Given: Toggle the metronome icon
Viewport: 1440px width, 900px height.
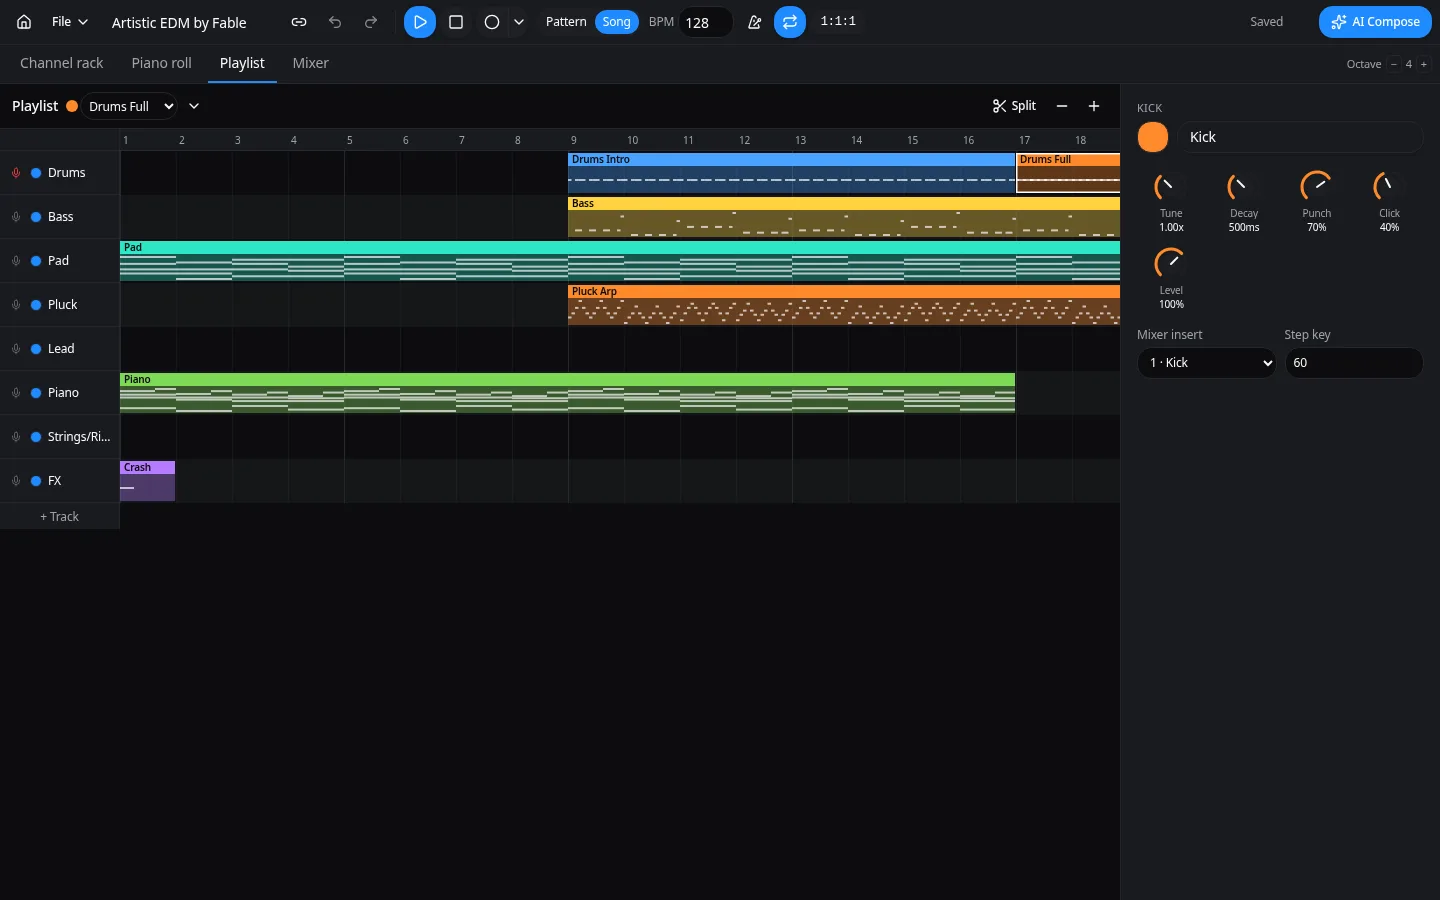Looking at the screenshot, I should pyautogui.click(x=755, y=22).
